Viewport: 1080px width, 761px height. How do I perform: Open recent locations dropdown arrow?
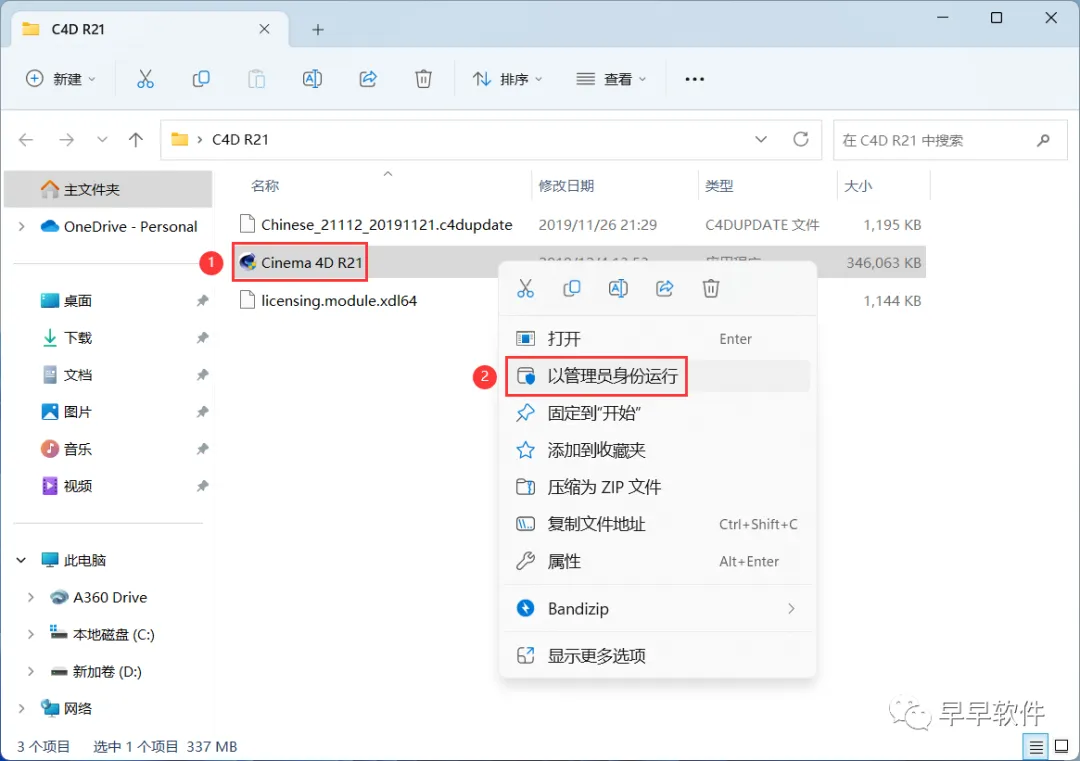pyautogui.click(x=102, y=140)
